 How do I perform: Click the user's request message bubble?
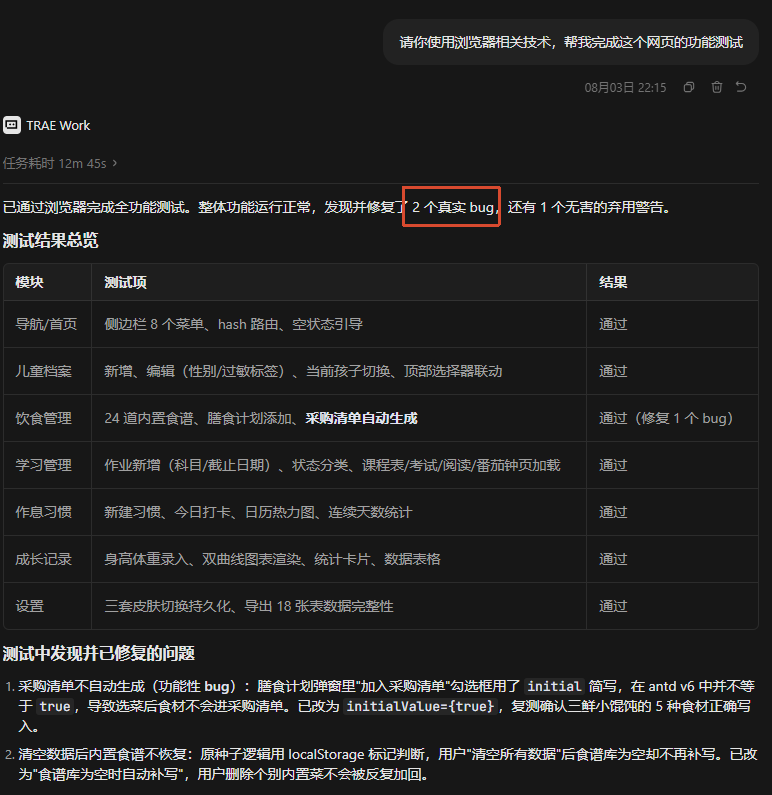tap(570, 42)
